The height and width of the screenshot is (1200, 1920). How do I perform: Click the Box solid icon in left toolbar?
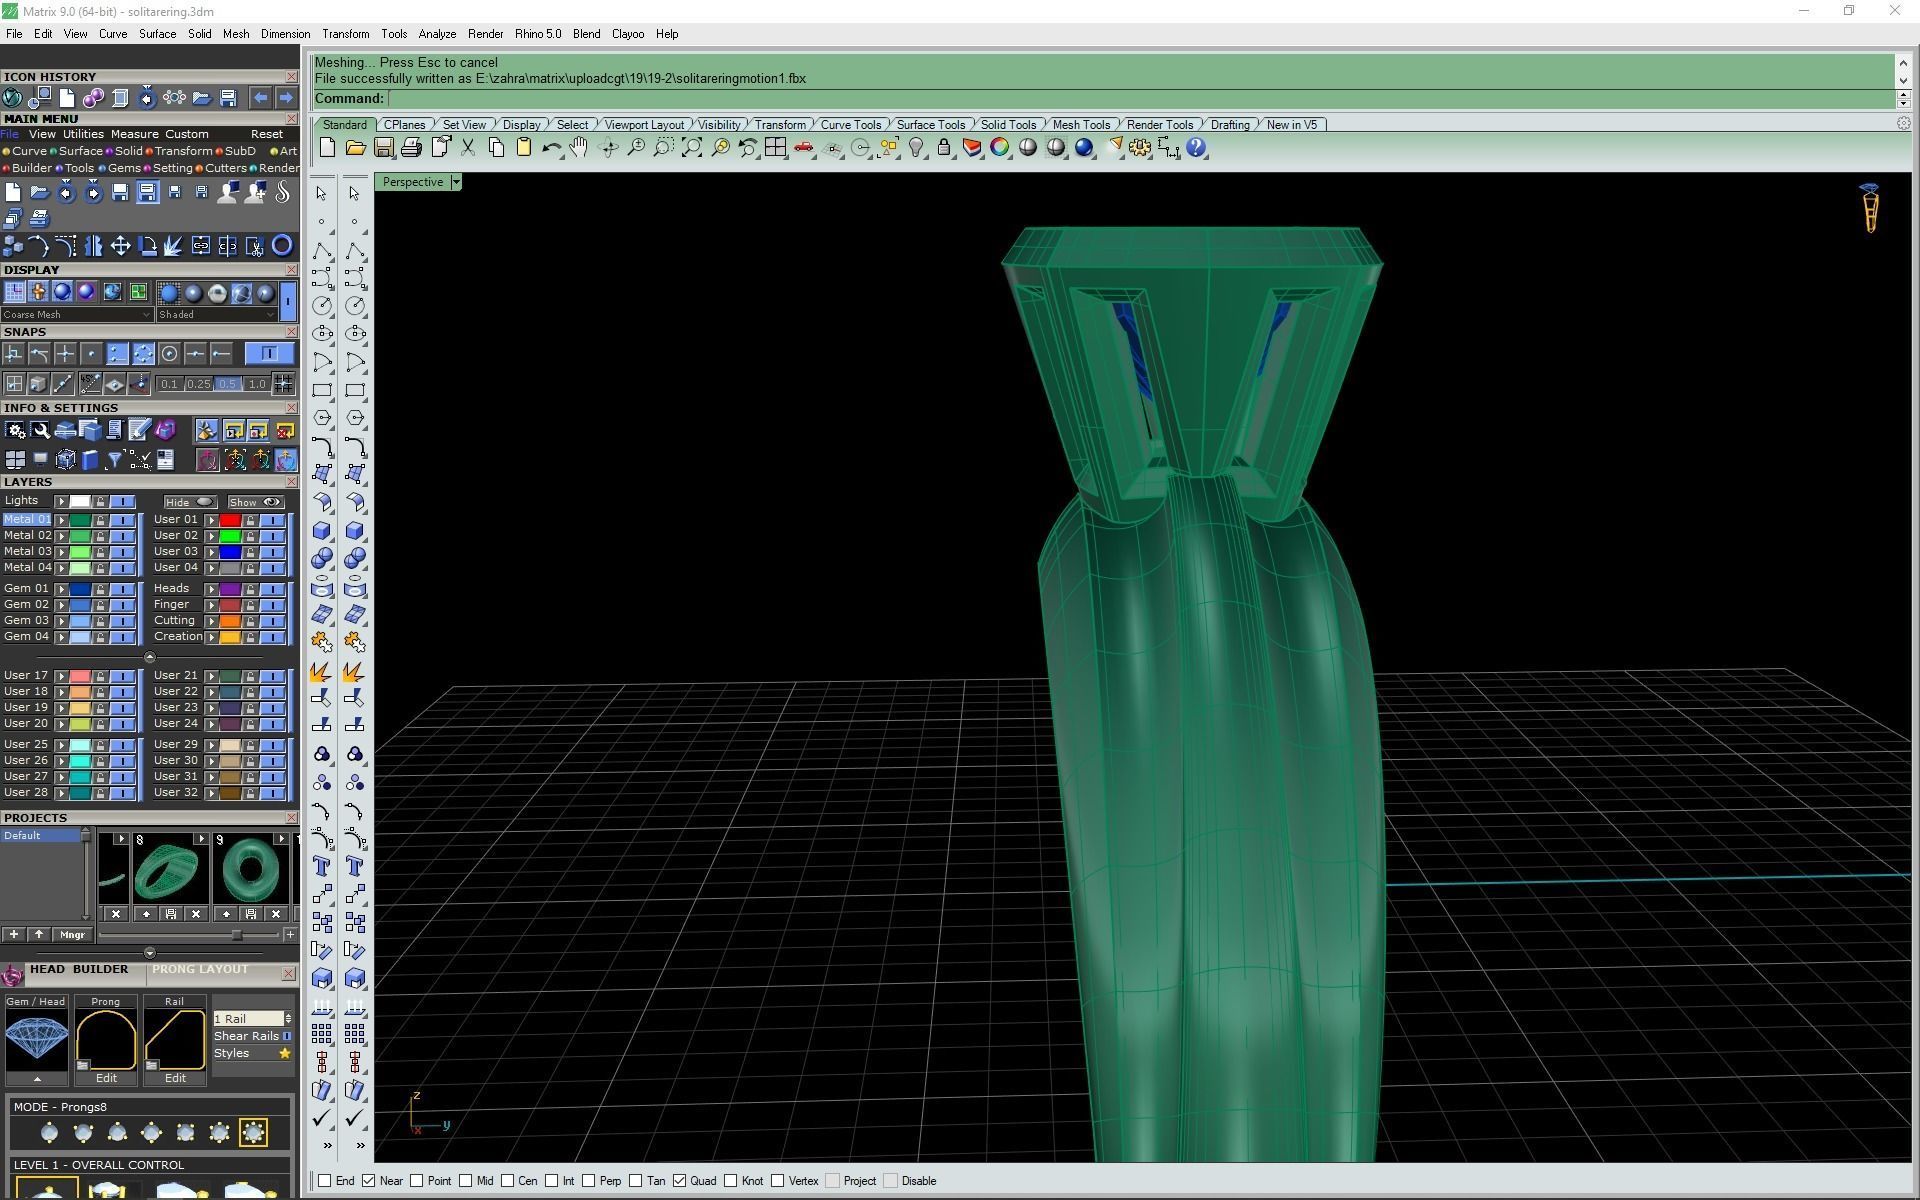pos(322,531)
